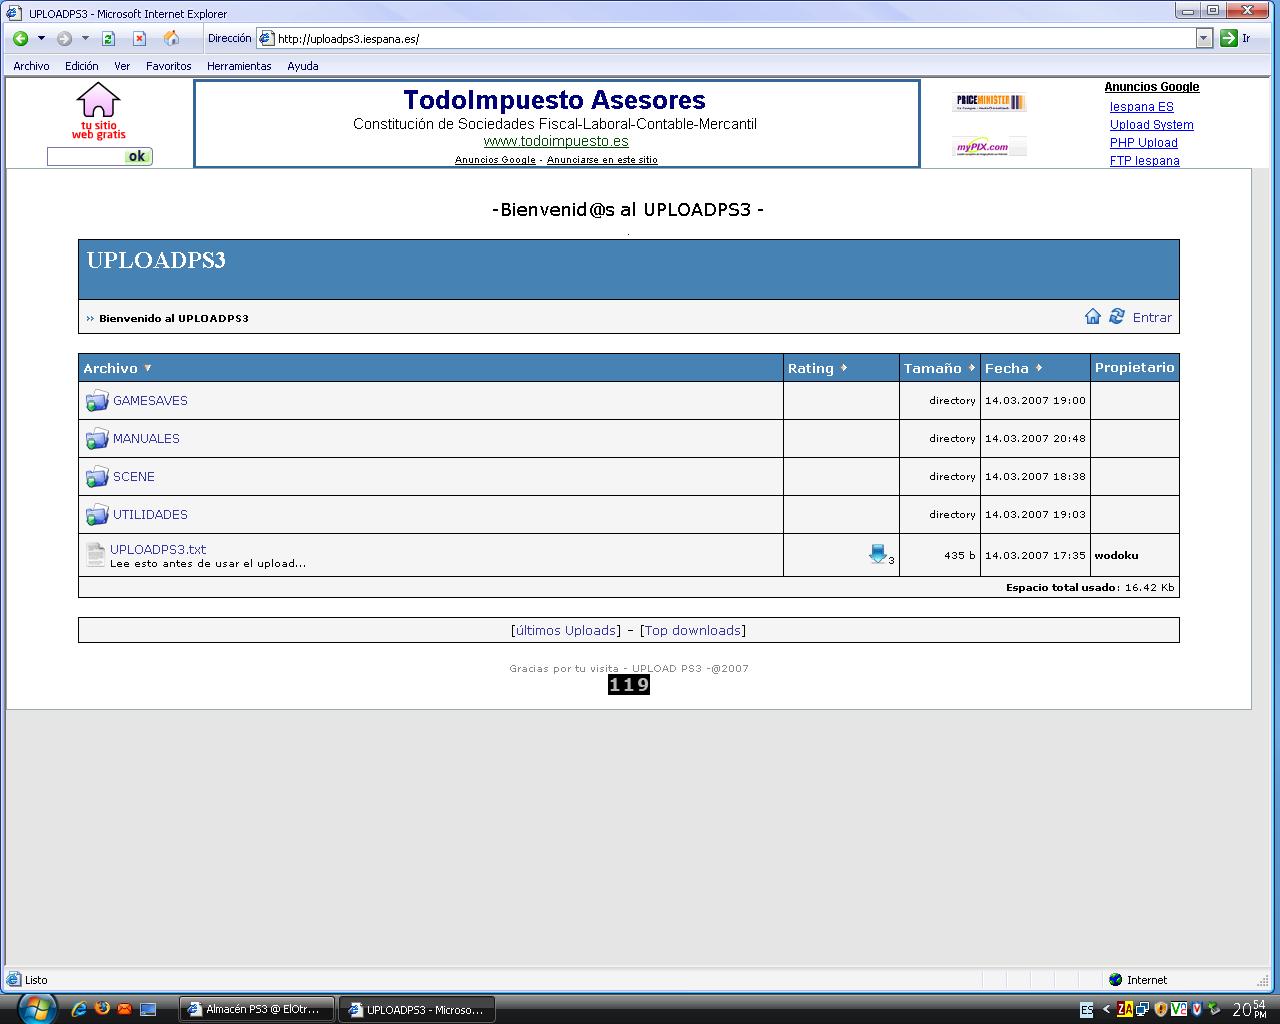The height and width of the screenshot is (1024, 1280).
Task: Click the blue download arrow for UPLOADPS3.txt
Action: [878, 554]
